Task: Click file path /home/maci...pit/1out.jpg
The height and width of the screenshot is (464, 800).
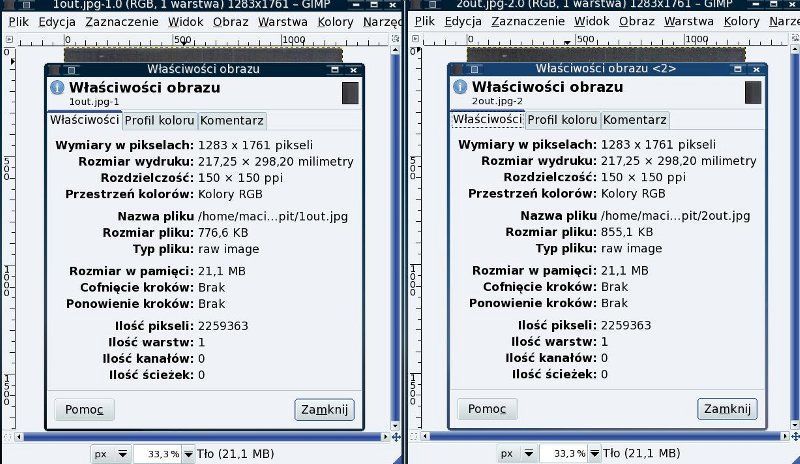Action: (x=273, y=216)
